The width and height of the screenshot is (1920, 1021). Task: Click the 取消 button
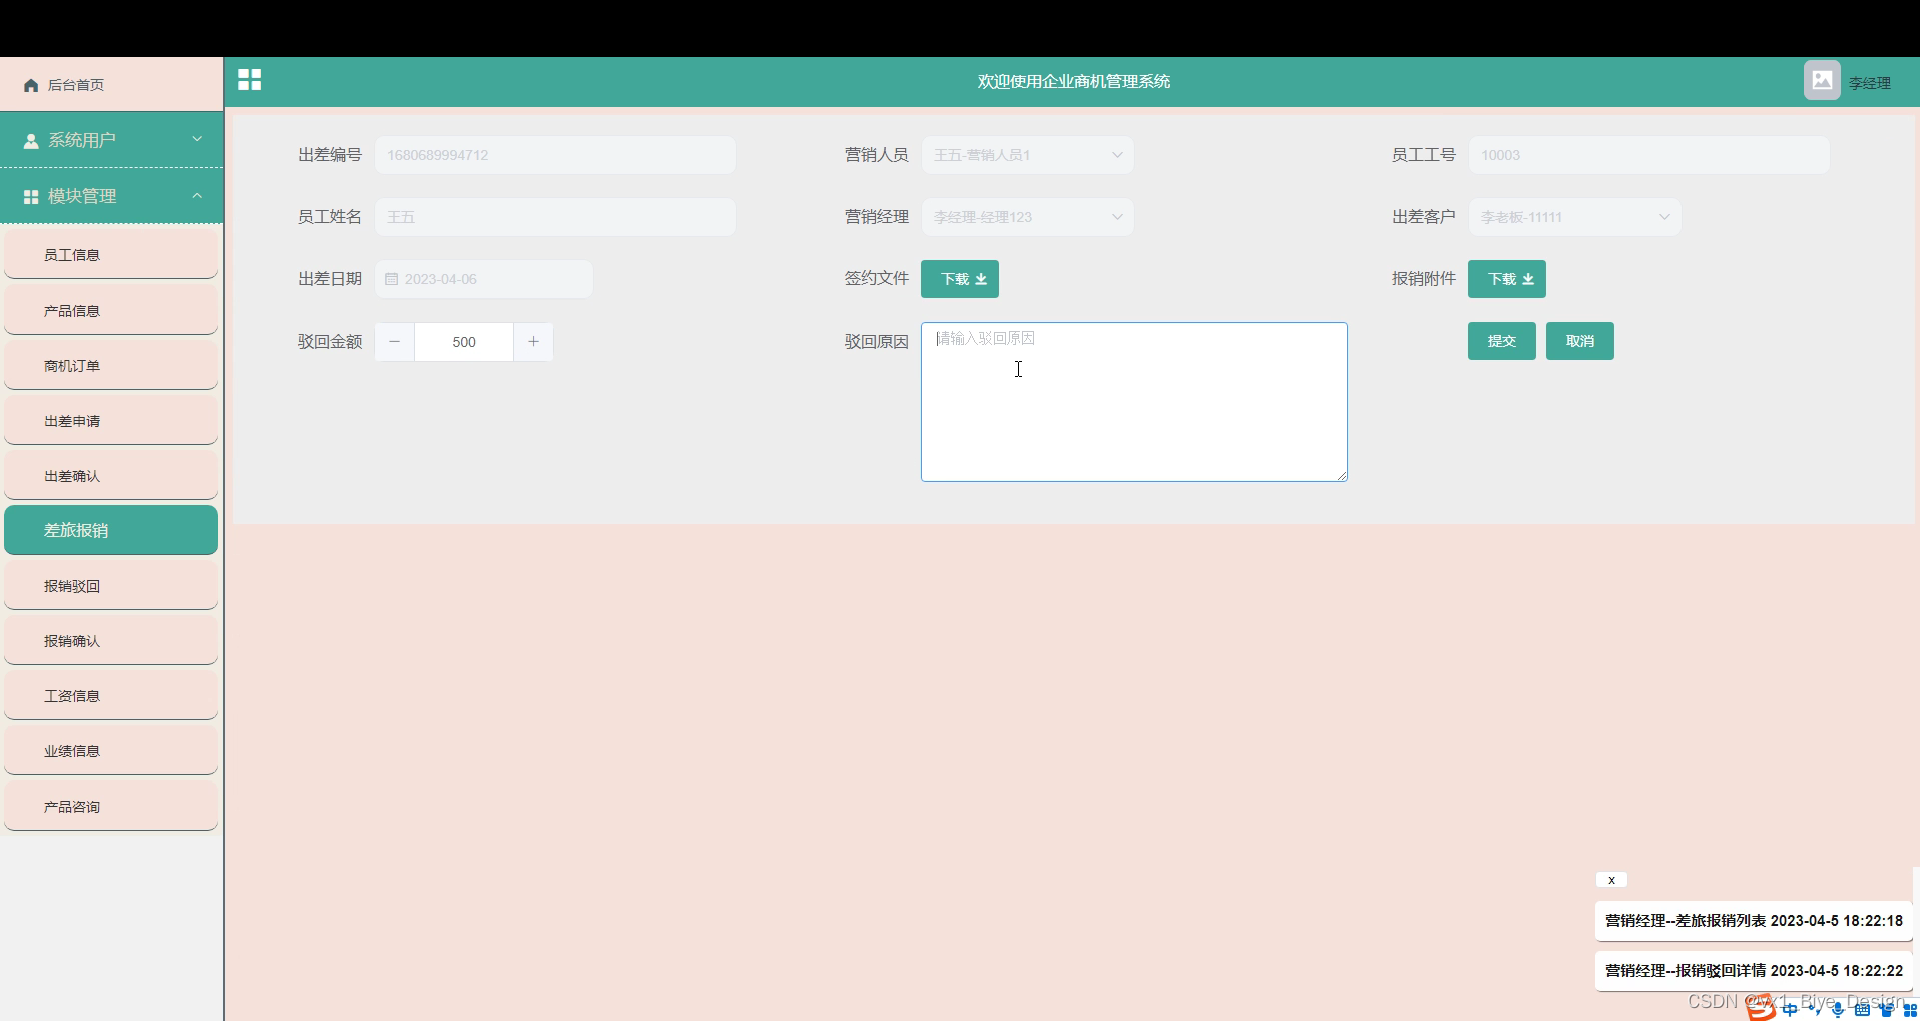(1580, 341)
